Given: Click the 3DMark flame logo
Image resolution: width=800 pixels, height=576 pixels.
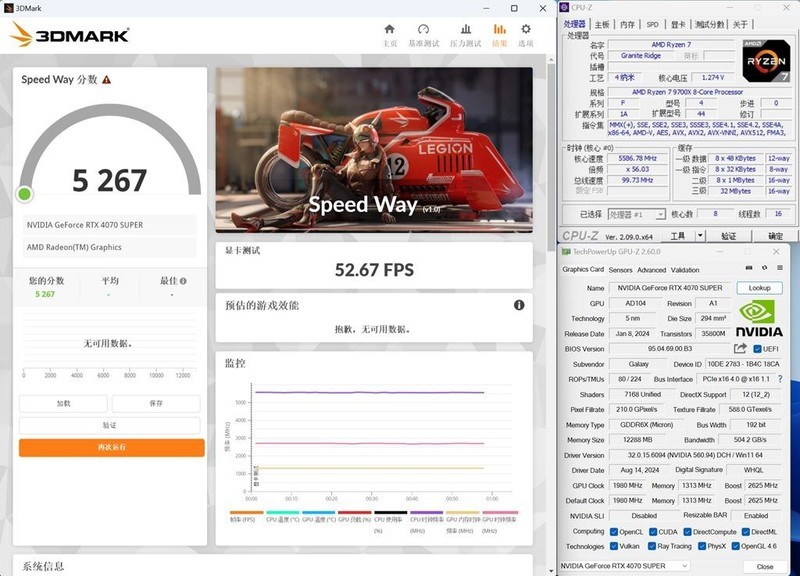Looking at the screenshot, I should (20, 35).
